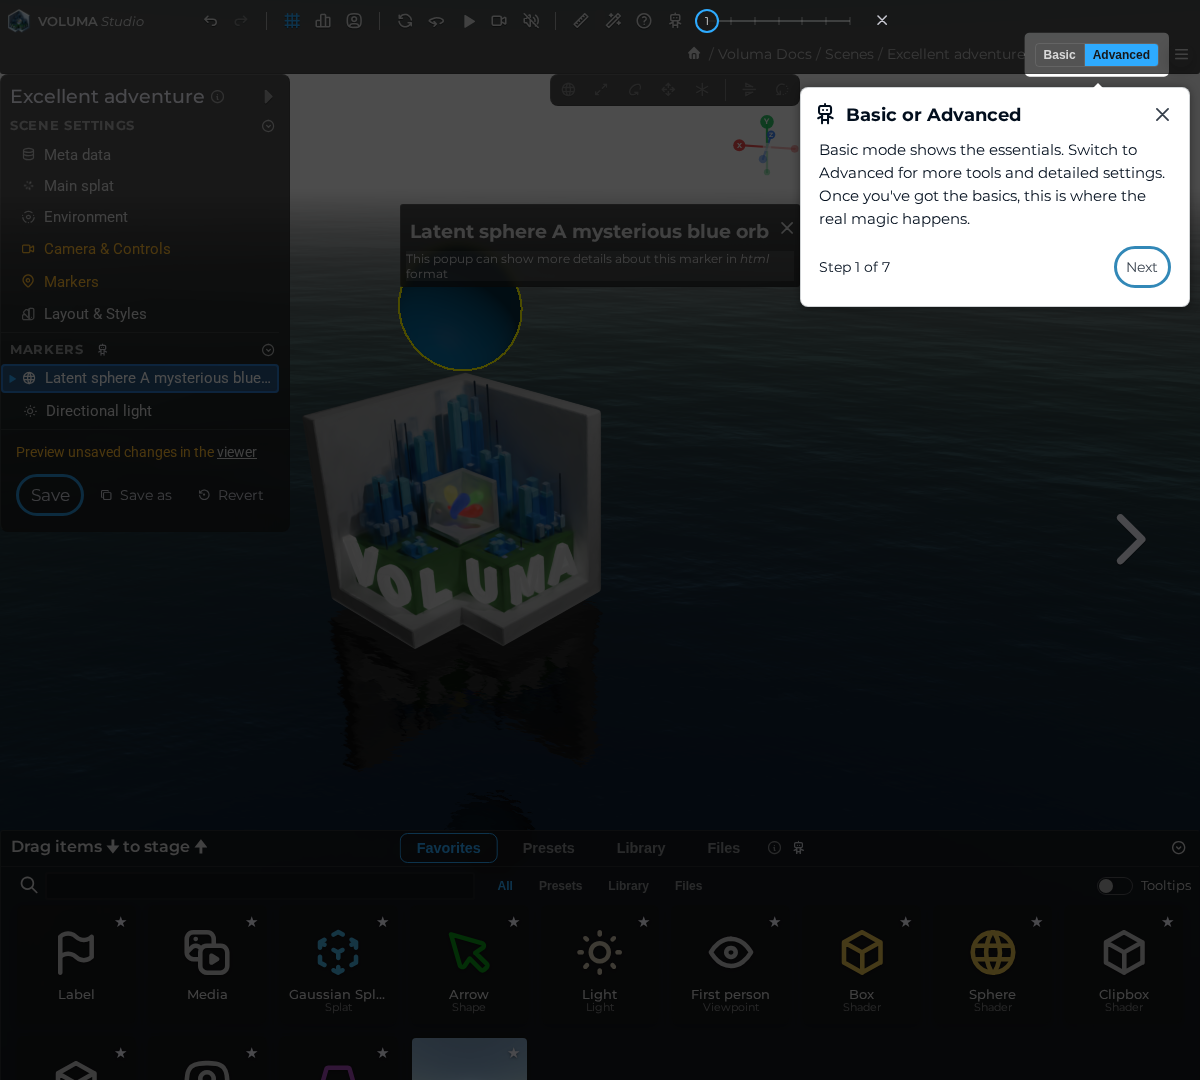This screenshot has width=1200, height=1080.
Task: Close the Latent sphere marker popup
Action: coord(787,228)
